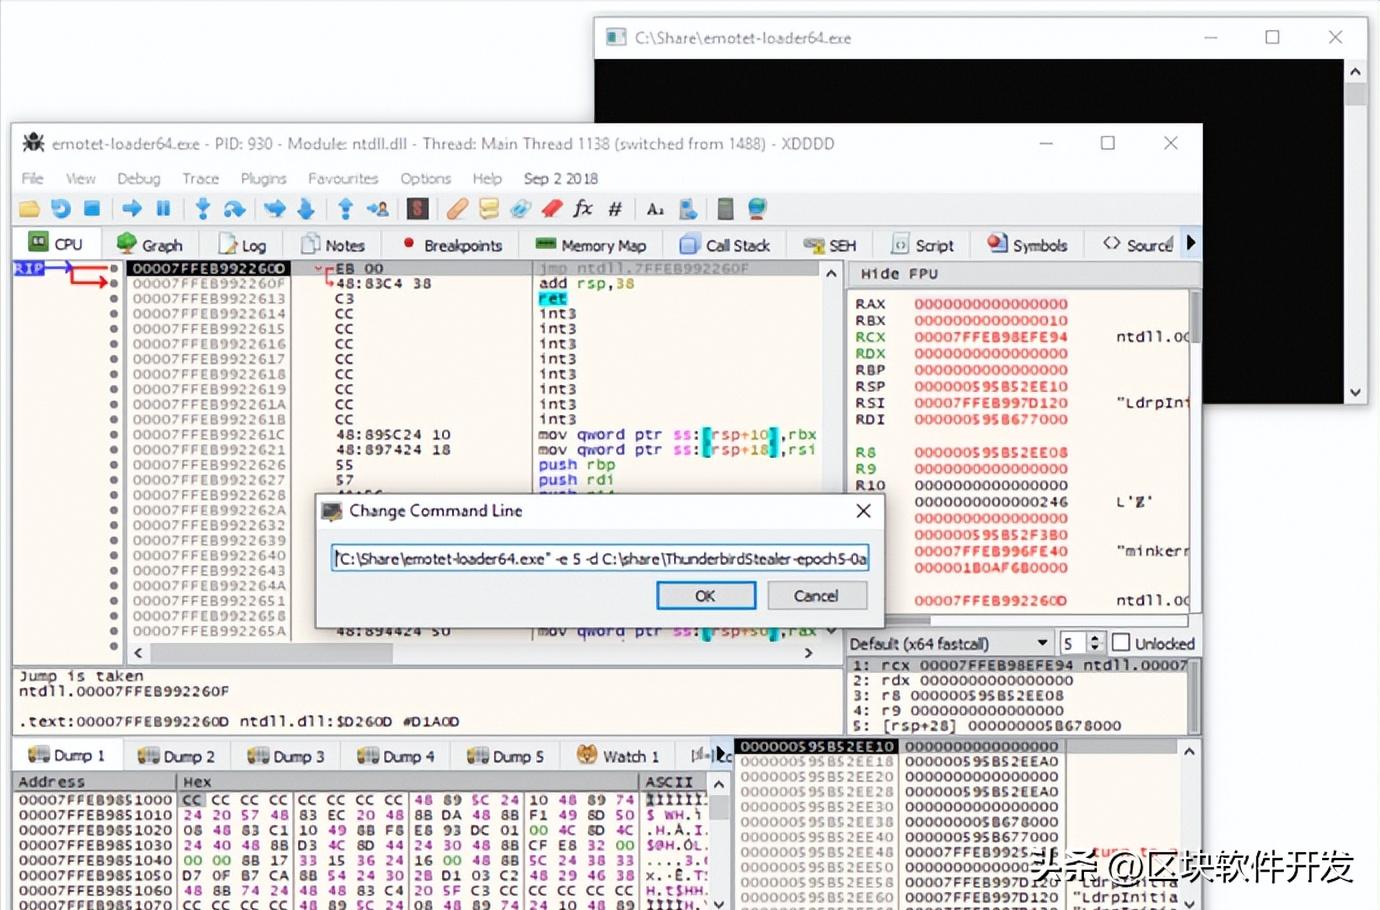Click the Restart debugging icon
1380x910 pixels.
tap(60, 208)
